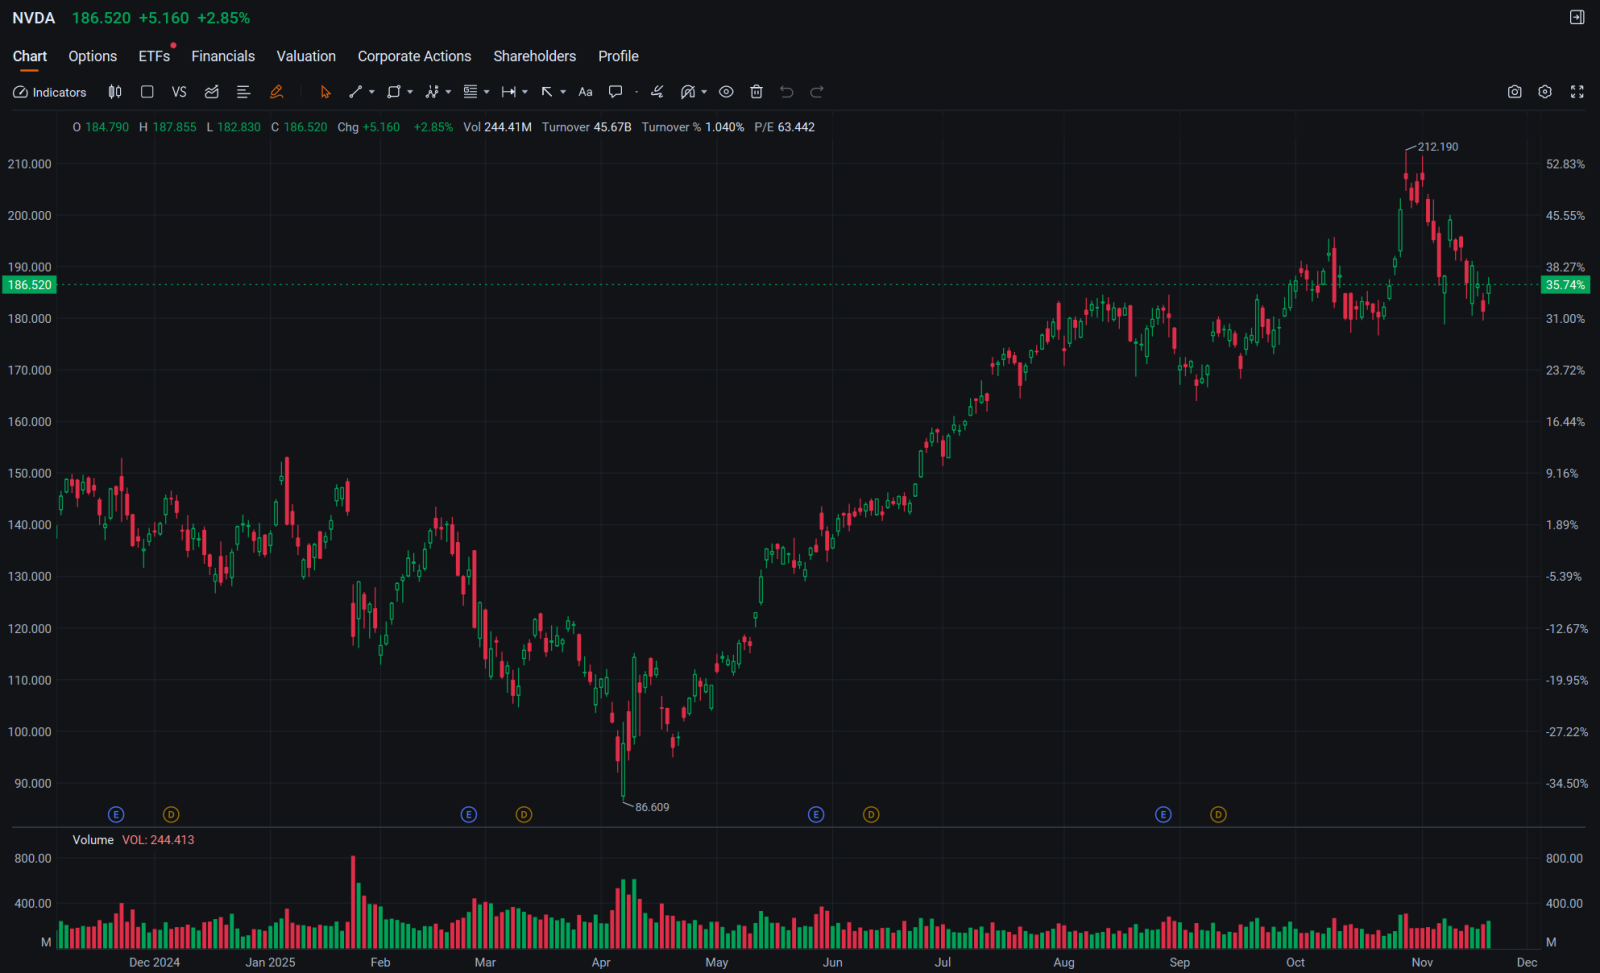The width and height of the screenshot is (1600, 973).
Task: Expand the arrow tool dropdown arrow
Action: point(563,92)
